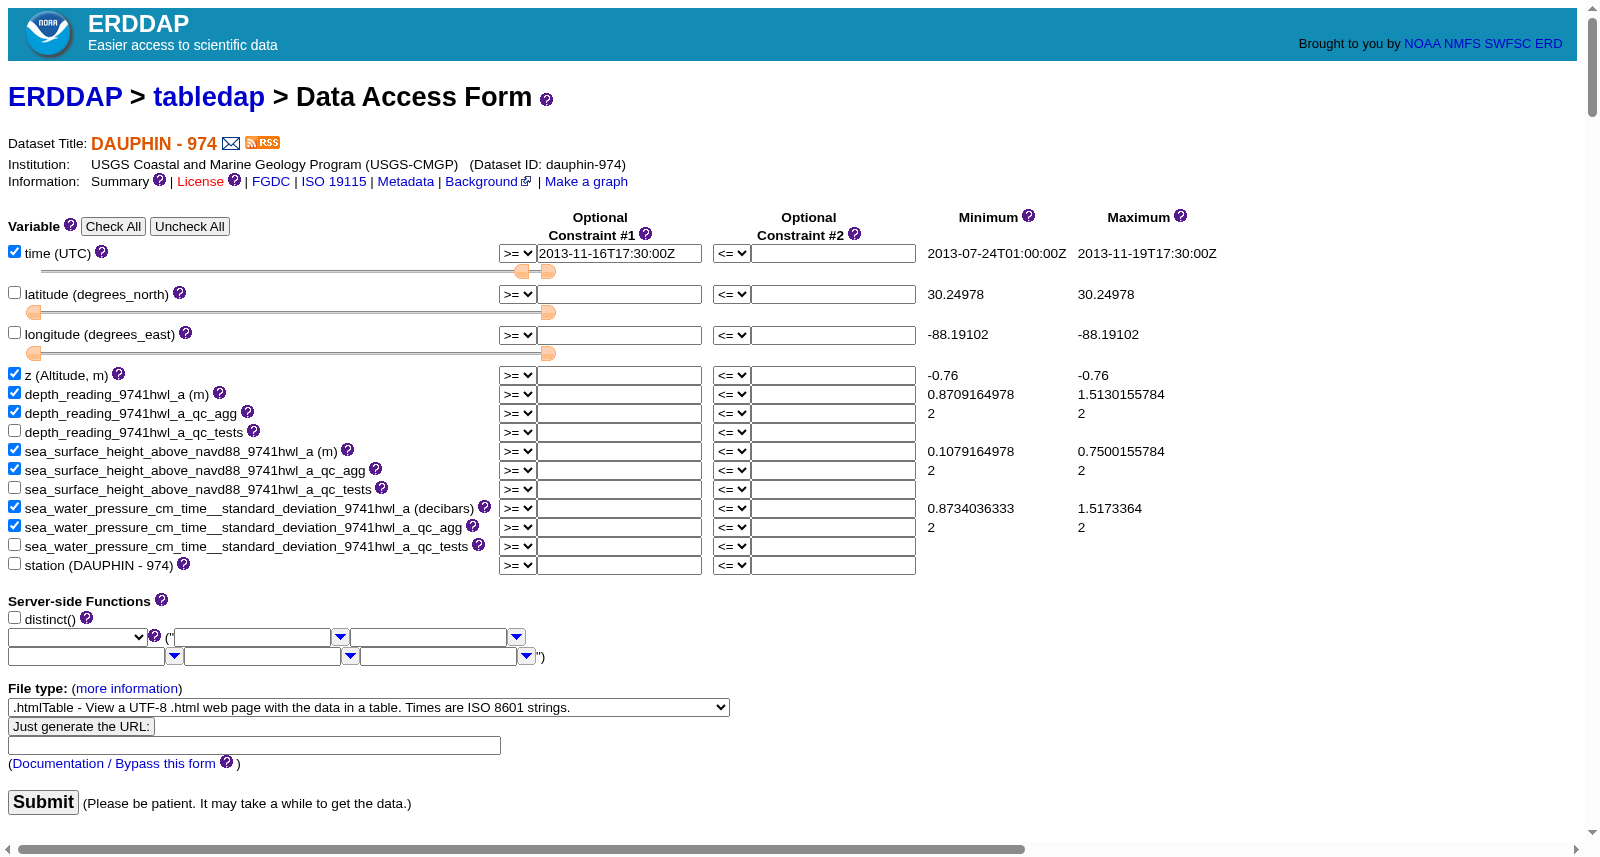The image size is (1600, 857).
Task: Open distinct() help icon
Action: coord(86,618)
